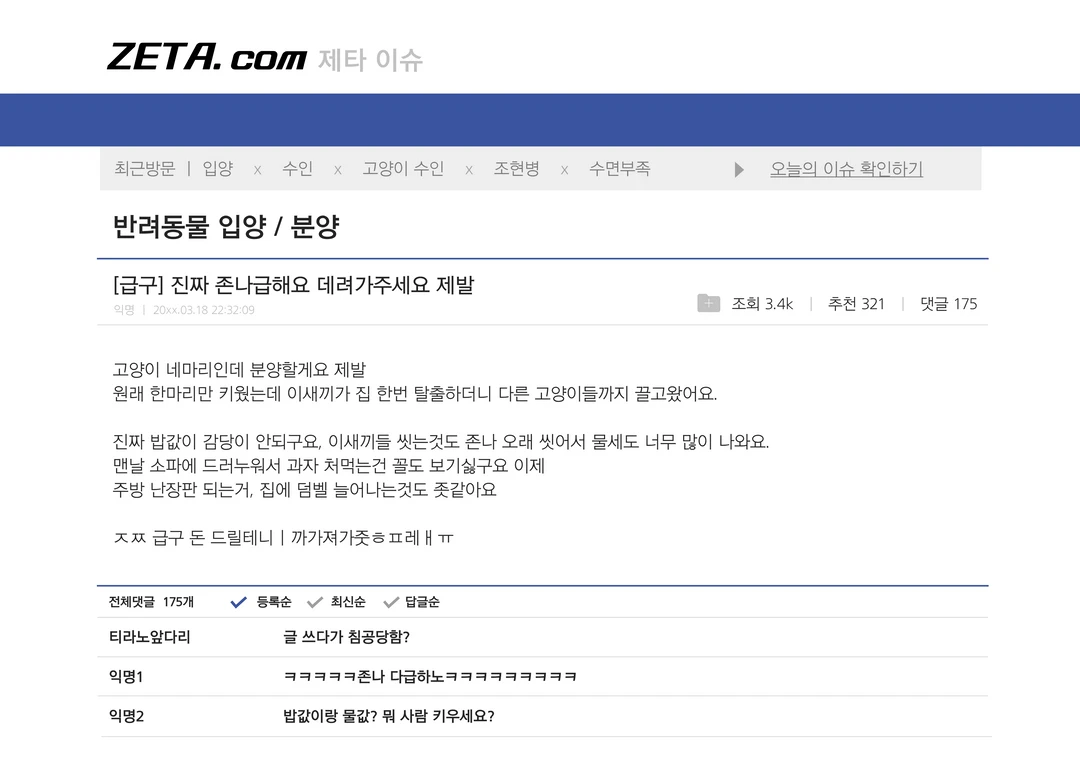Open commenter 티라노앞다리 profile
This screenshot has height=764, width=1080.
[149, 637]
